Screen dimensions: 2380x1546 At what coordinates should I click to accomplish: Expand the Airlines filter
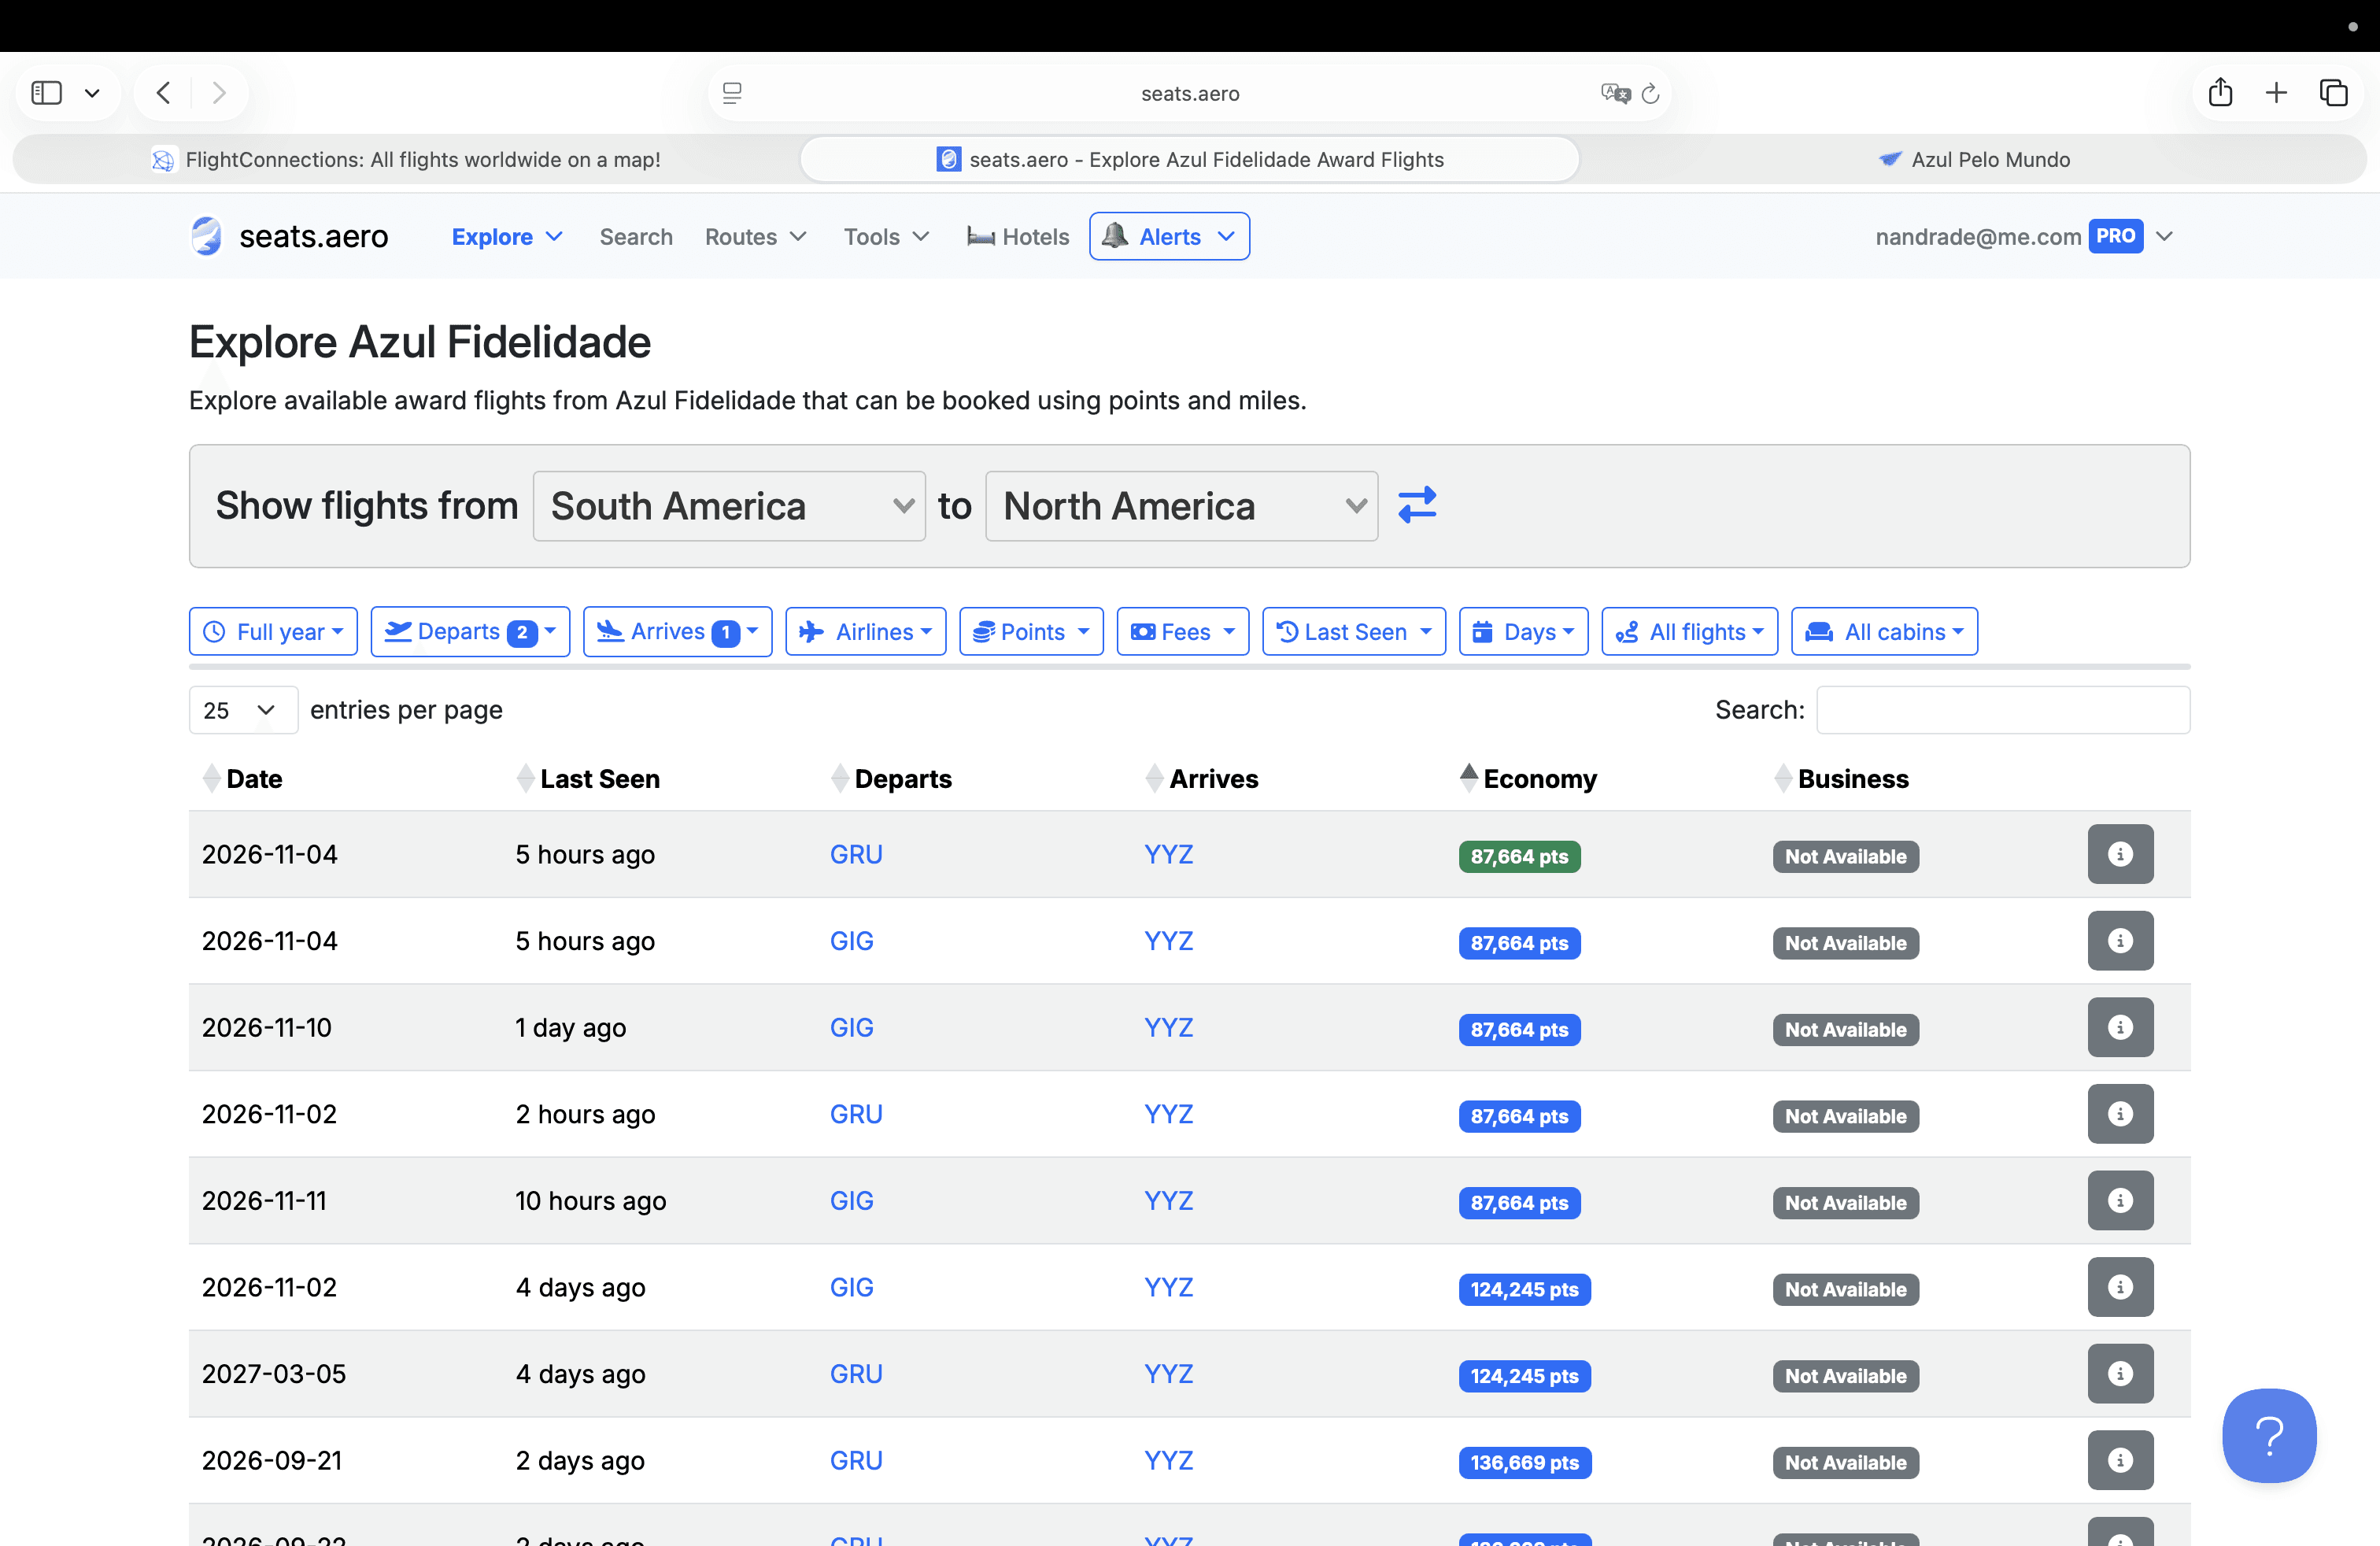pyautogui.click(x=865, y=631)
